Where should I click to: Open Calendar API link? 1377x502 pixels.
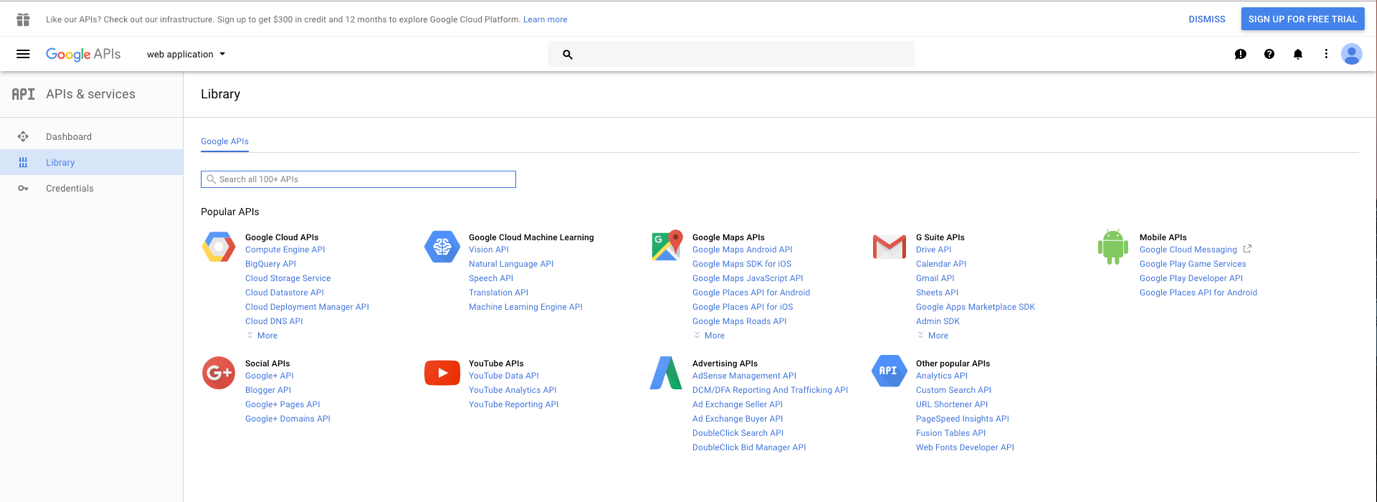[x=941, y=264]
